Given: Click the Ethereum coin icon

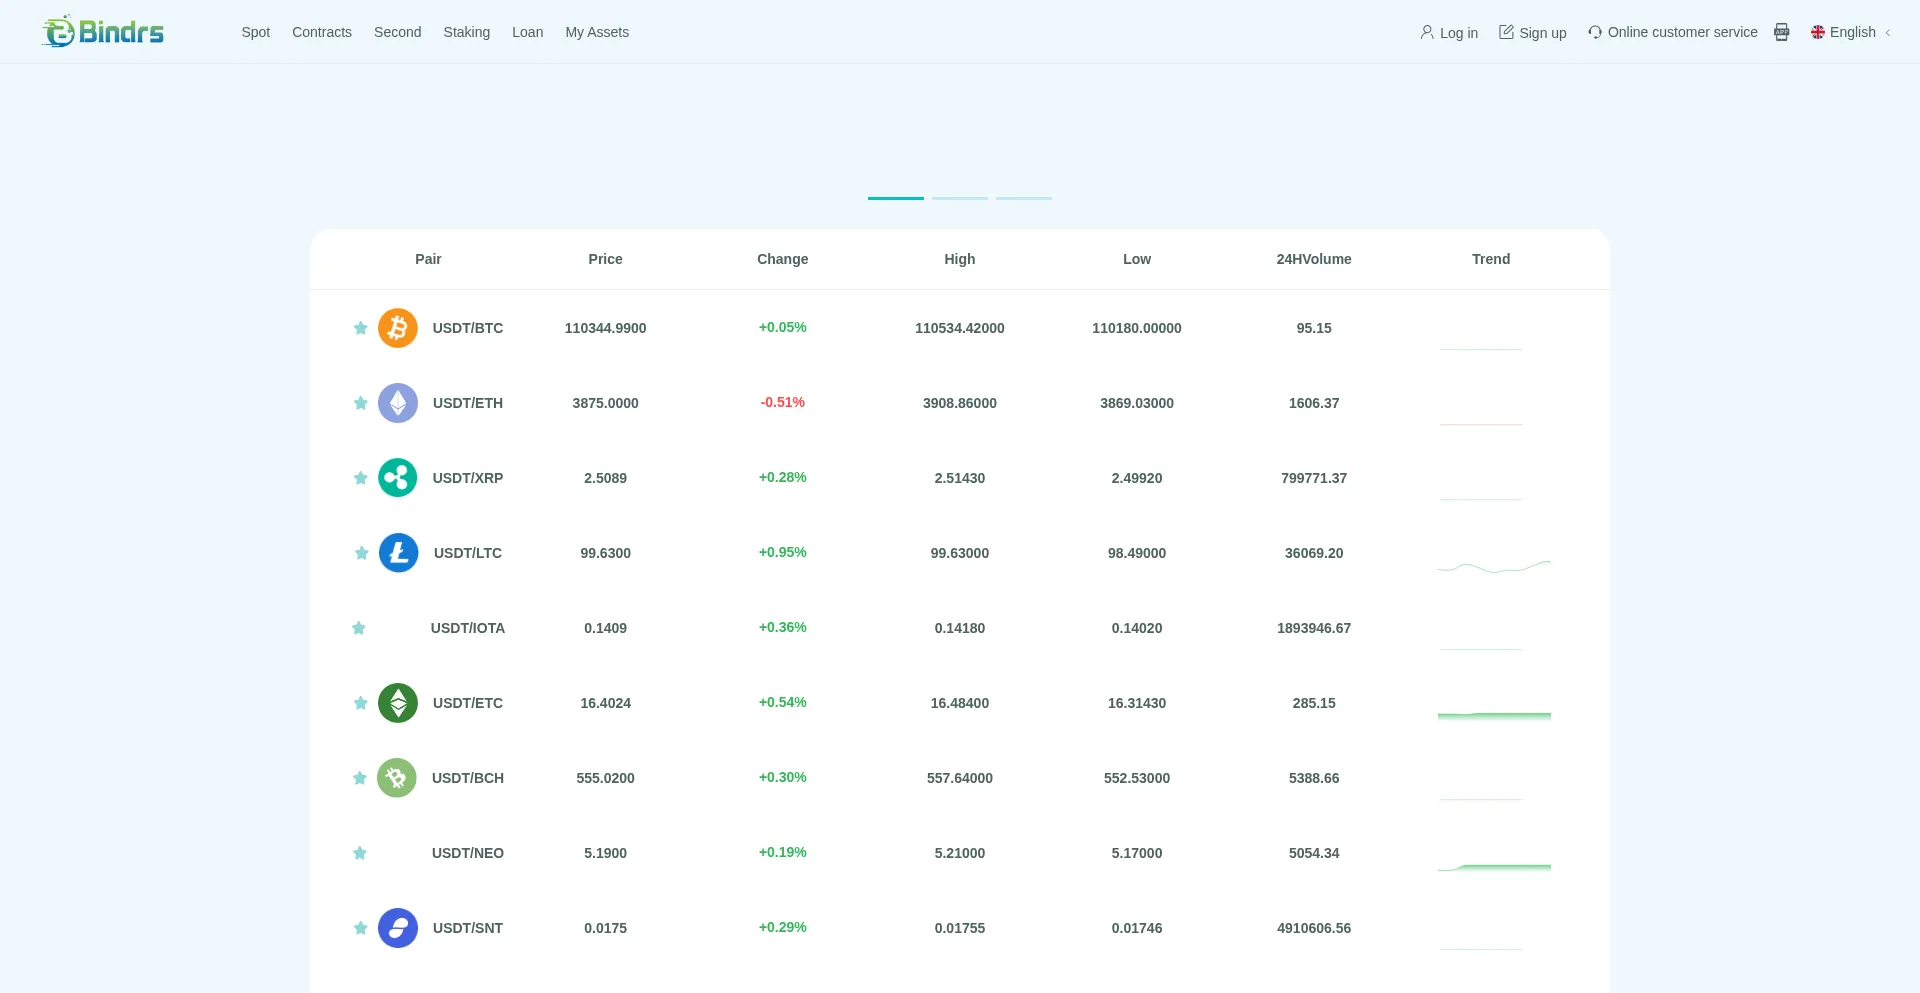Looking at the screenshot, I should pyautogui.click(x=397, y=403).
